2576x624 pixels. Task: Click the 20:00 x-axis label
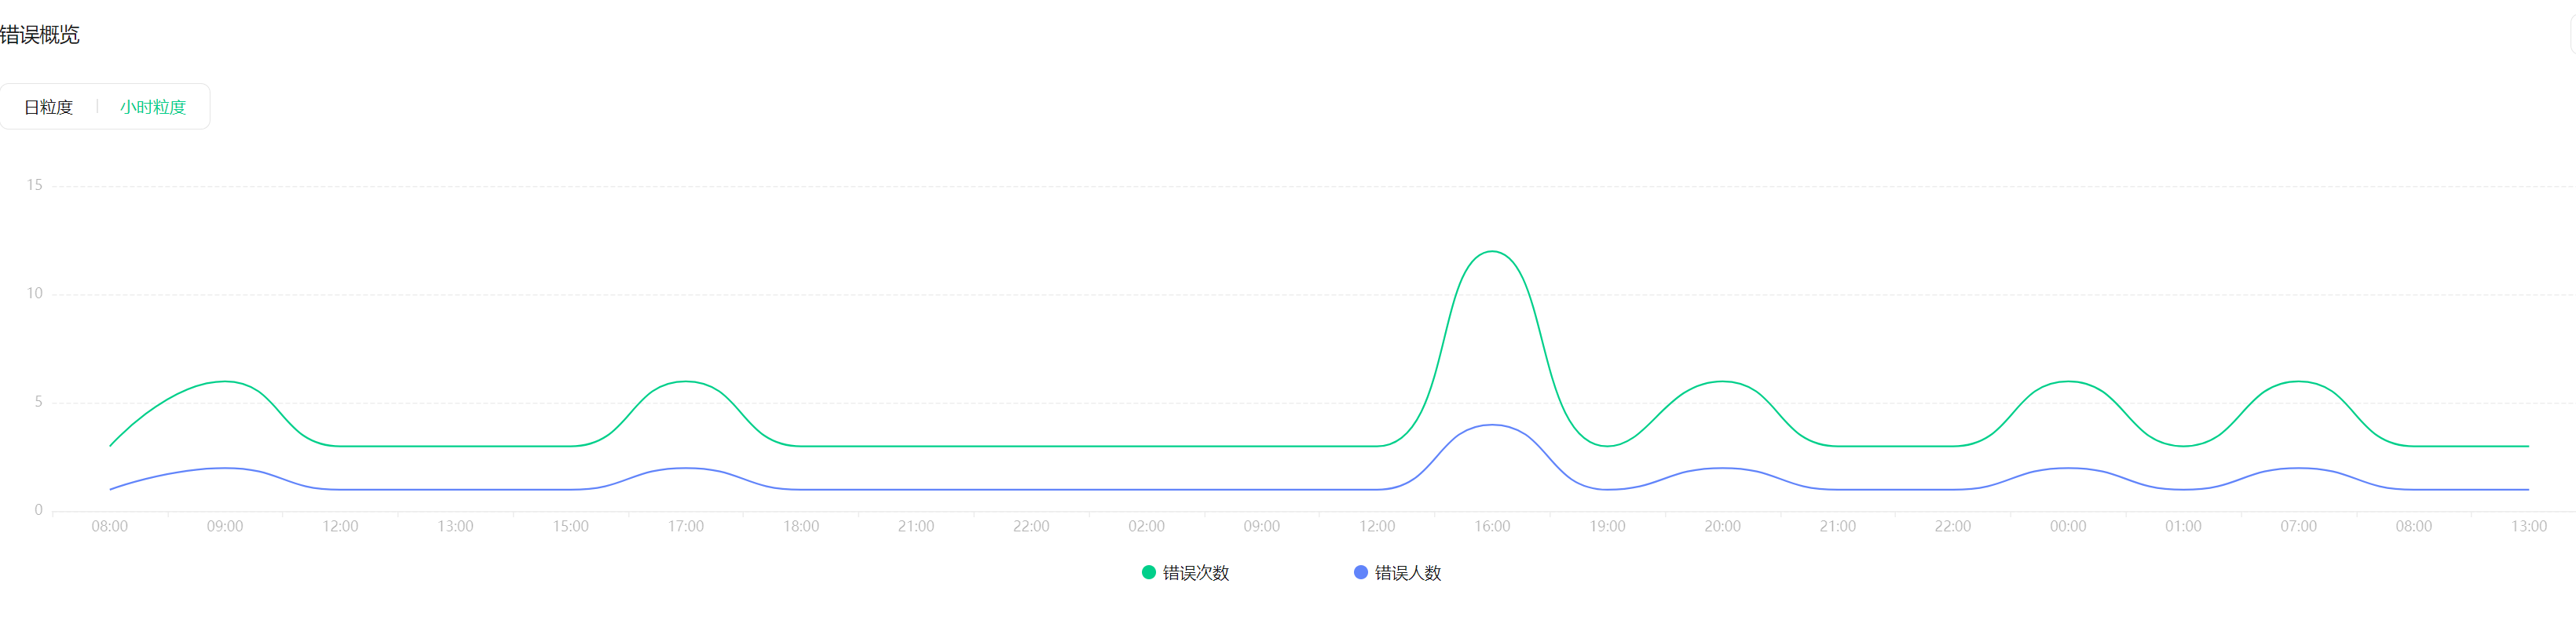1723,527
